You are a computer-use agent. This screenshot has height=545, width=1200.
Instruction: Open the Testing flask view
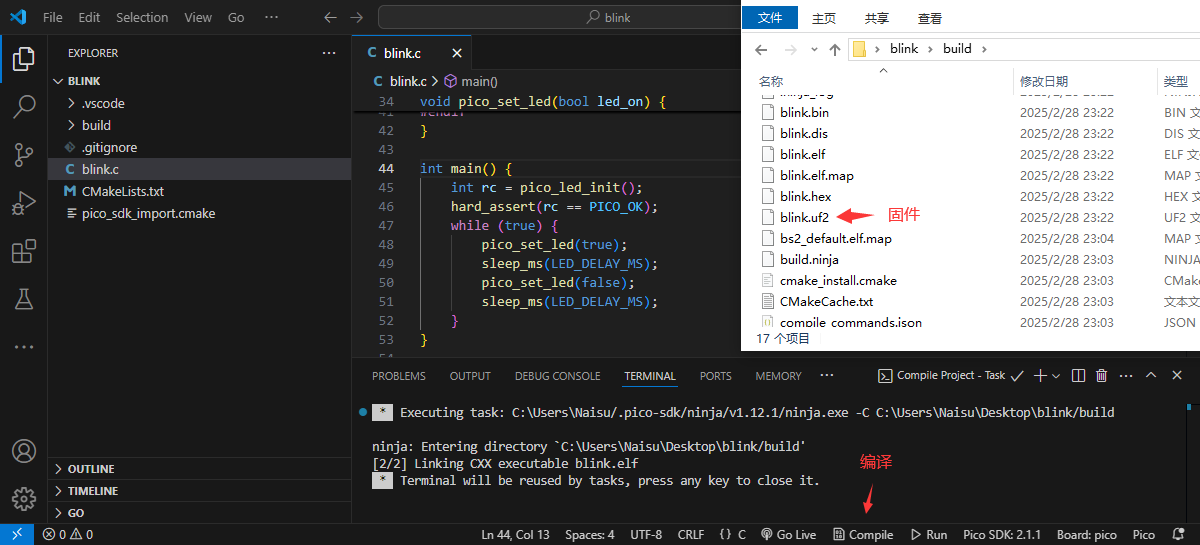coord(24,299)
